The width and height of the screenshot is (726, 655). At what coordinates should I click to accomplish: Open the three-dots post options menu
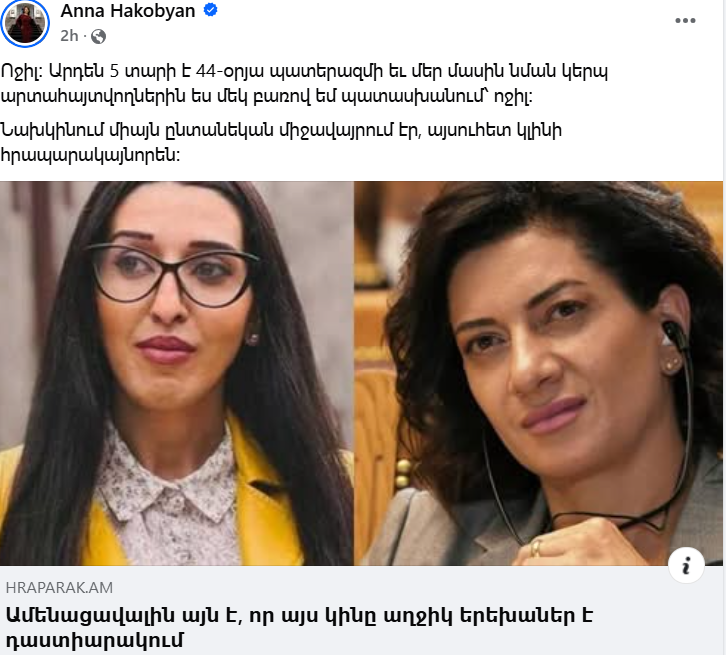click(685, 20)
